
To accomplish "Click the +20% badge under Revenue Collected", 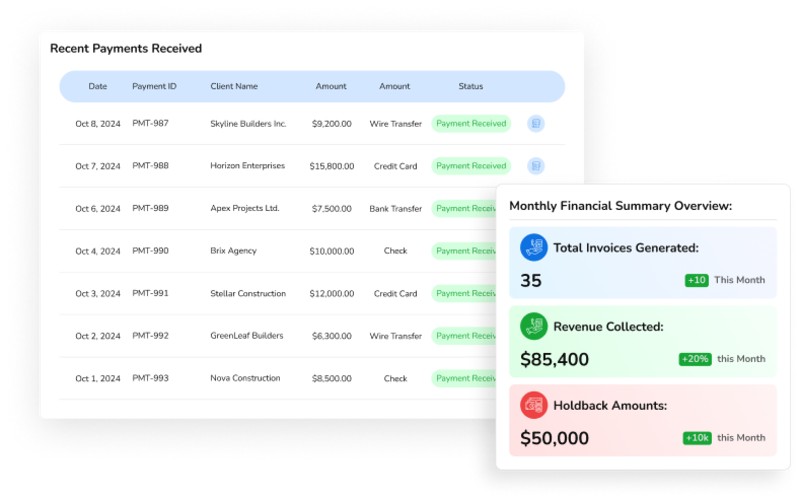I will 695,359.
